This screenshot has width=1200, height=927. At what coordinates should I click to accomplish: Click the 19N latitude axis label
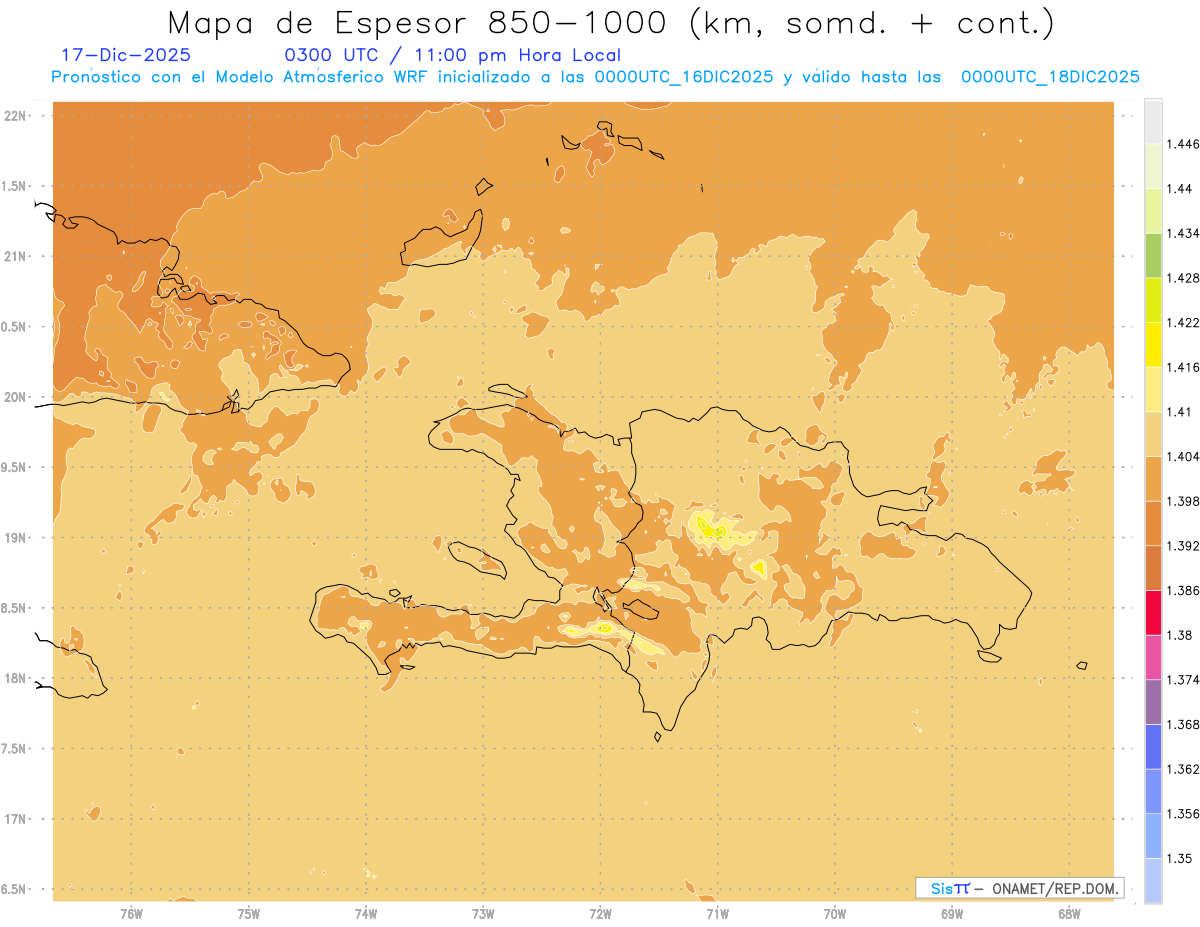tap(17, 538)
